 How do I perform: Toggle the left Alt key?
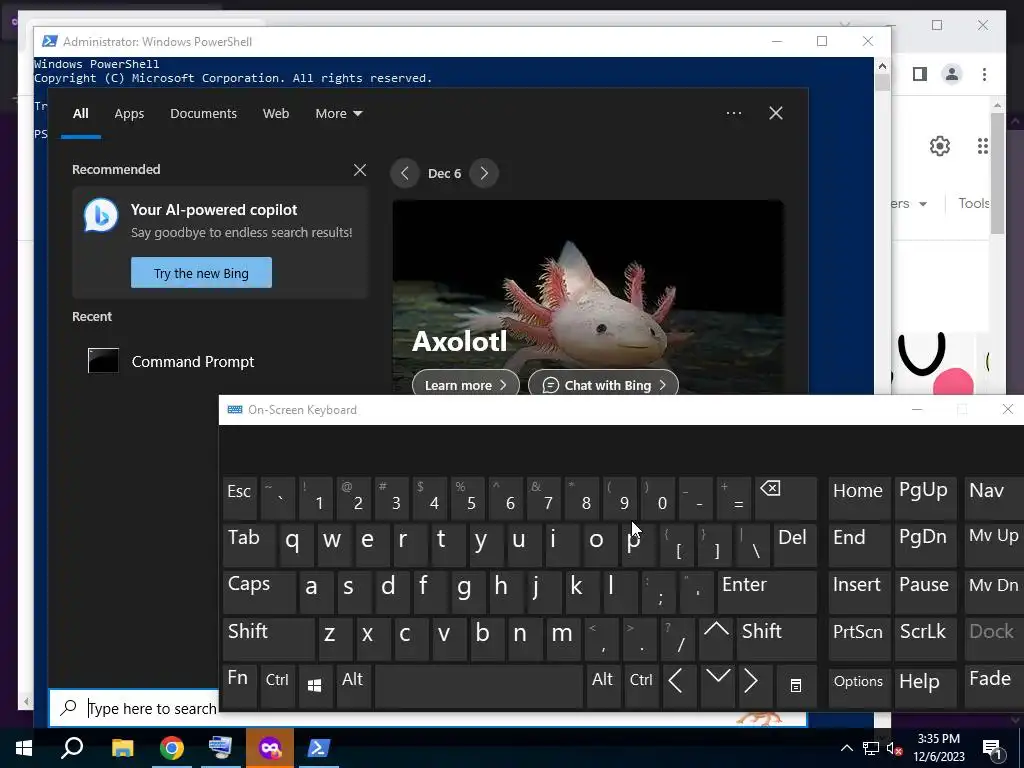click(x=353, y=686)
